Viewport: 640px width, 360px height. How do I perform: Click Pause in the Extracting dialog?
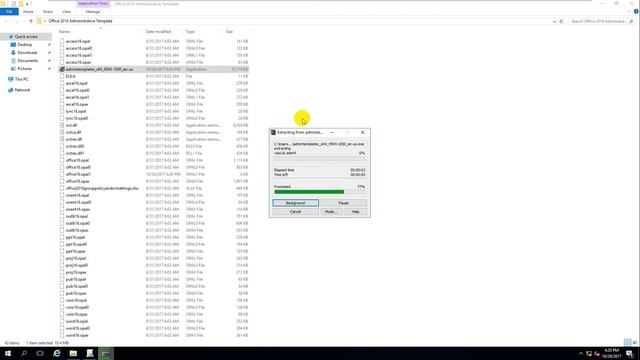tap(343, 203)
